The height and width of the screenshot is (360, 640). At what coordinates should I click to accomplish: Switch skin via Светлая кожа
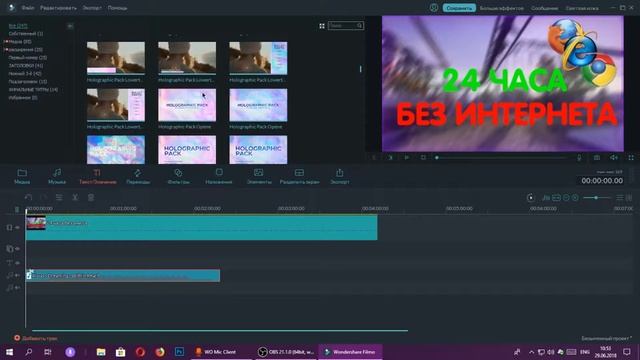[x=582, y=8]
